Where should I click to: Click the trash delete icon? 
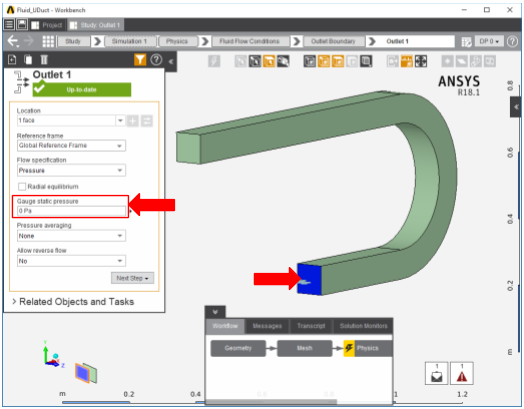point(44,60)
